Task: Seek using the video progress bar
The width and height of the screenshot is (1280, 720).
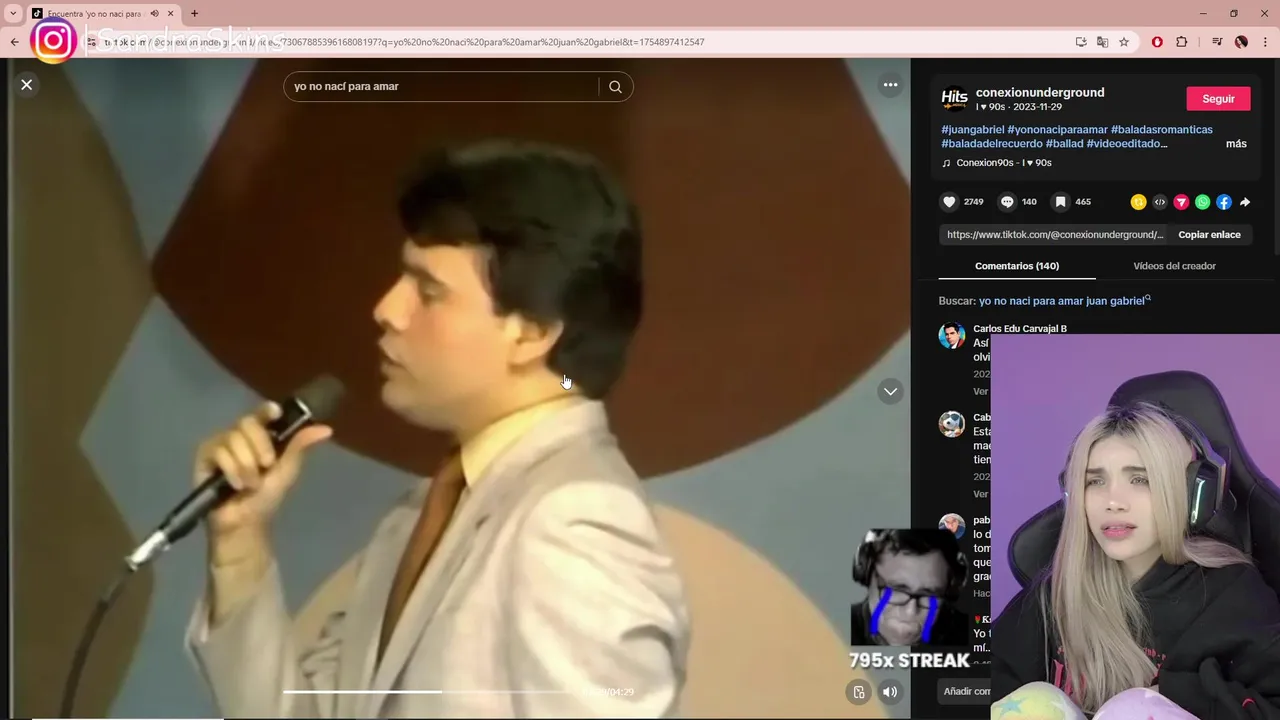Action: 430,692
